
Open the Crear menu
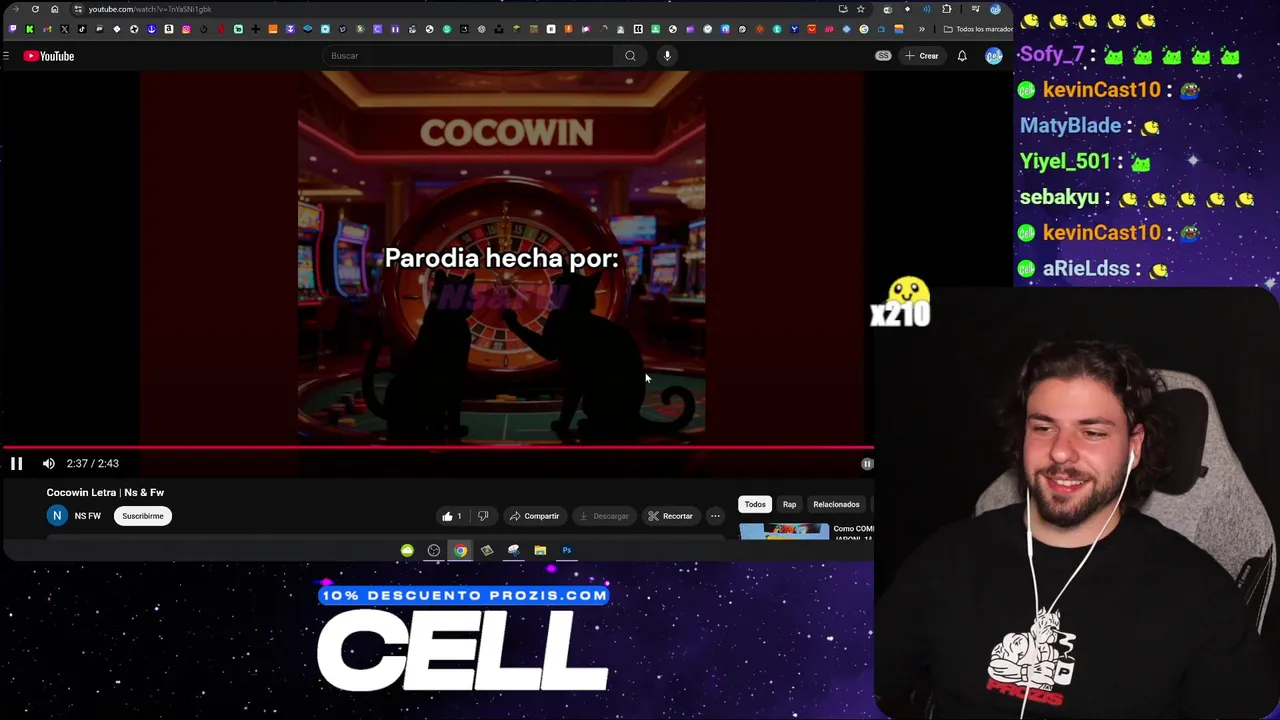[x=921, y=56]
